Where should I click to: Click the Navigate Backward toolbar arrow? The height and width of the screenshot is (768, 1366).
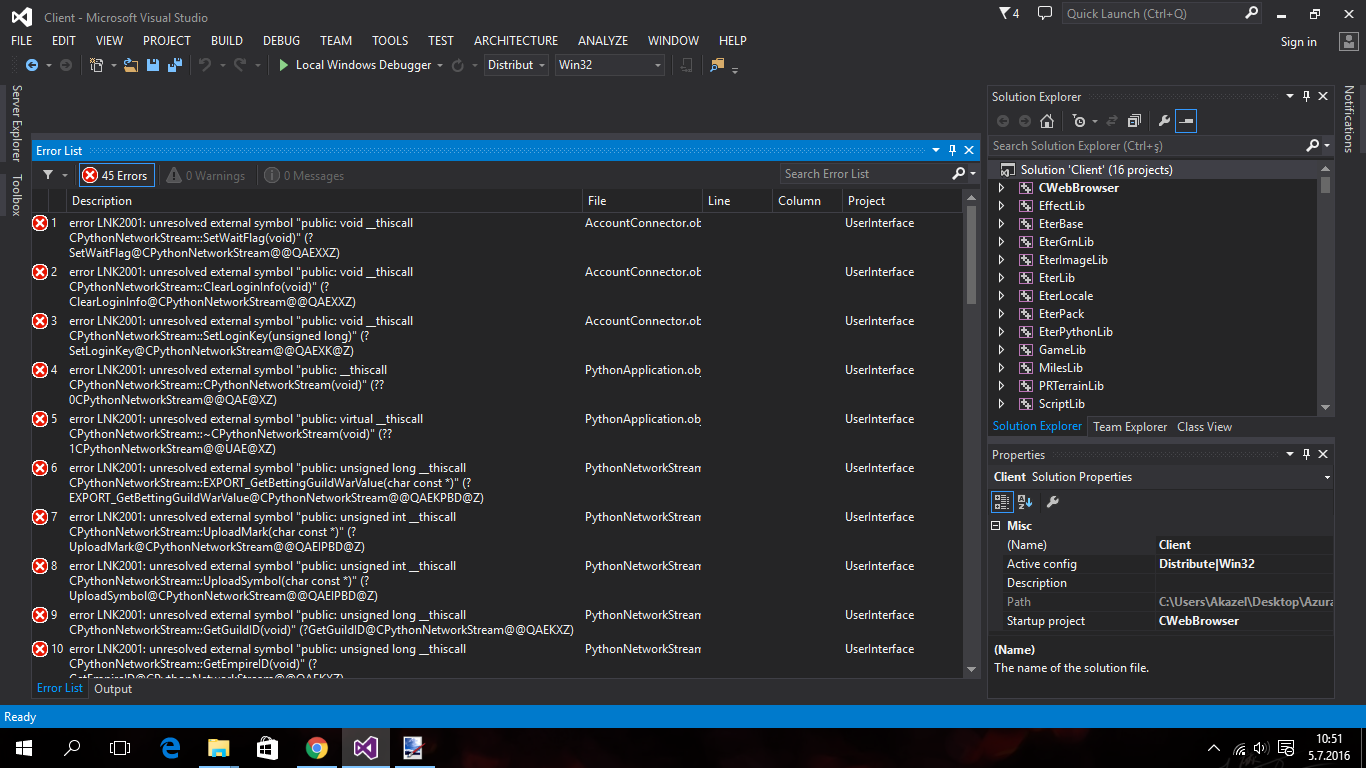click(32, 65)
